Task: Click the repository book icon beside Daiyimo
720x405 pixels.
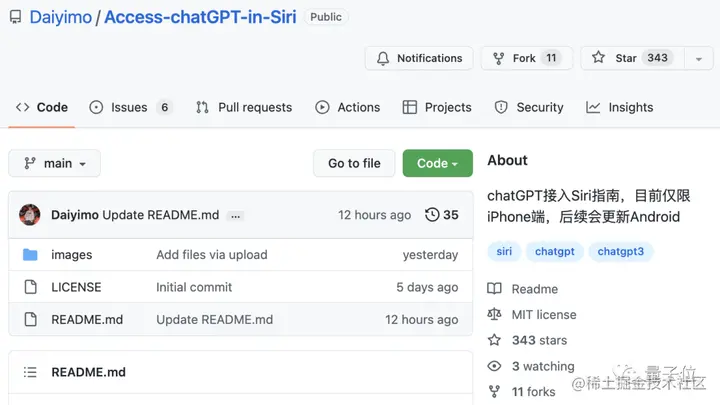Action: [x=15, y=17]
